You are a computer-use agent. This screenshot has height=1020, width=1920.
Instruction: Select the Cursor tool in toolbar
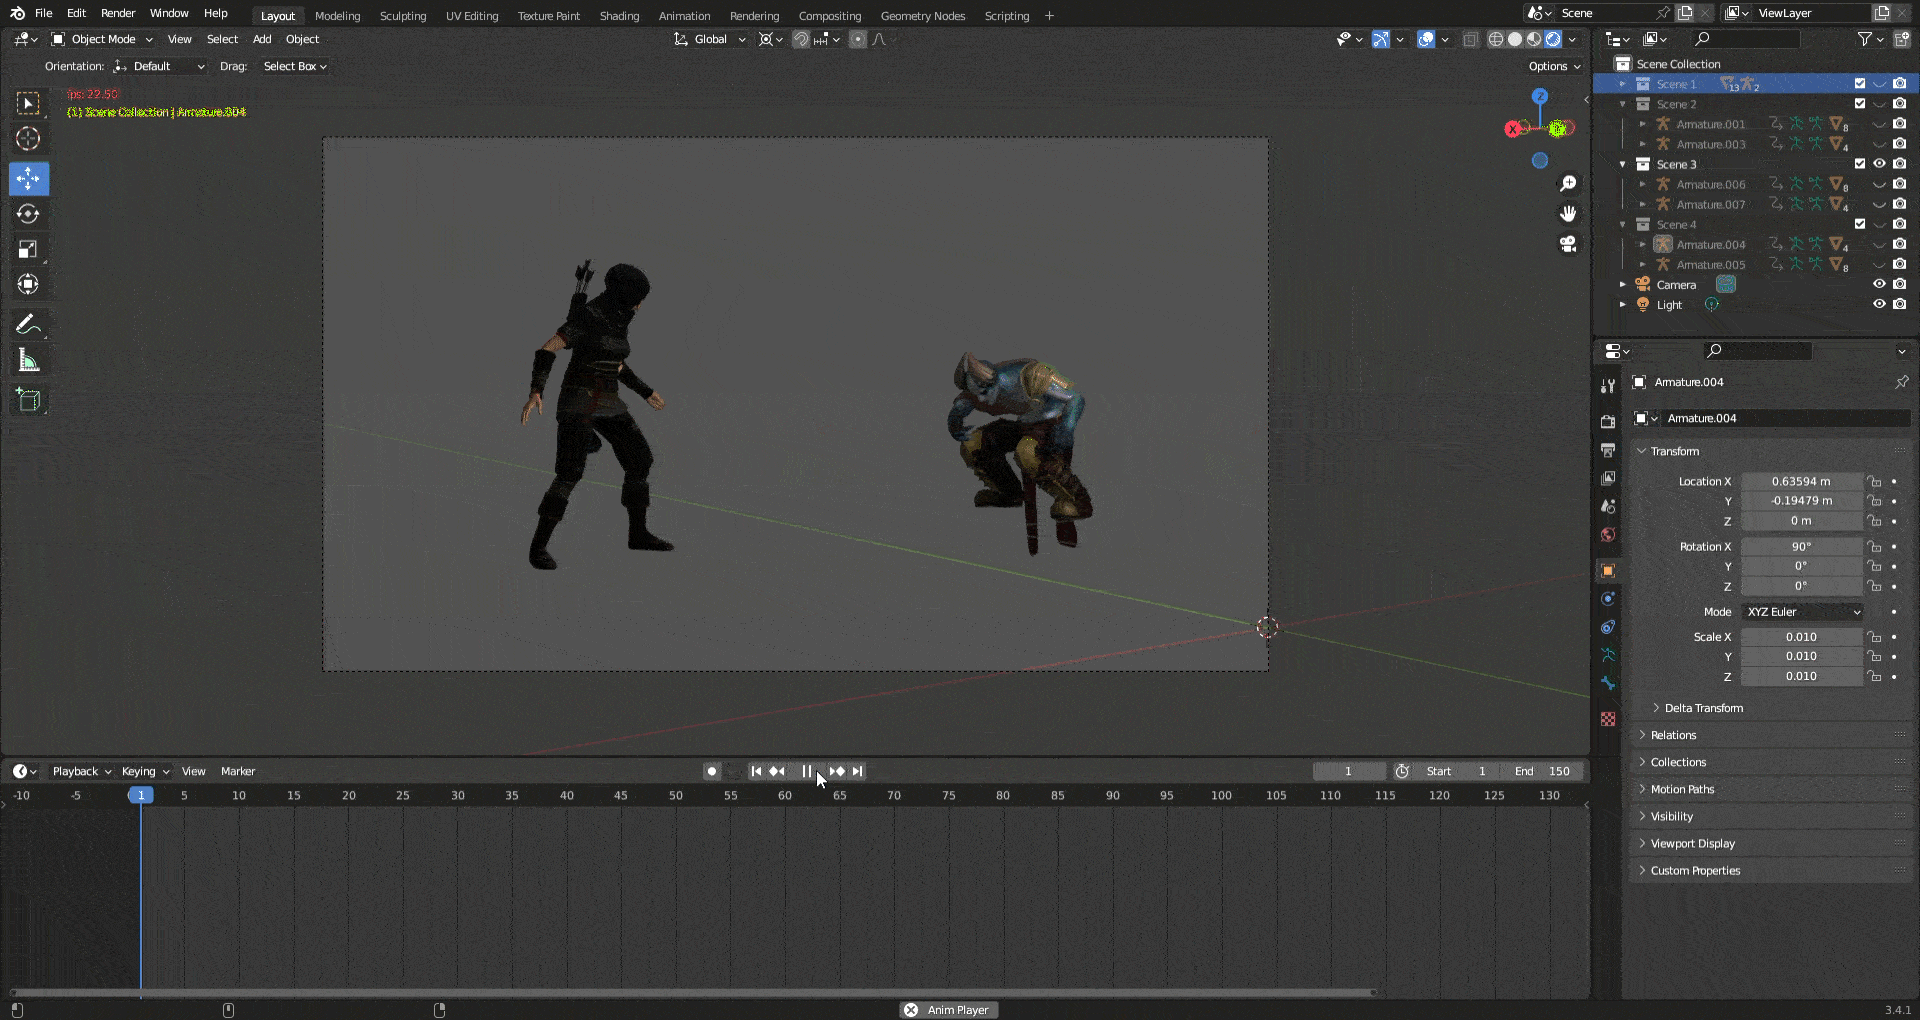(x=28, y=139)
